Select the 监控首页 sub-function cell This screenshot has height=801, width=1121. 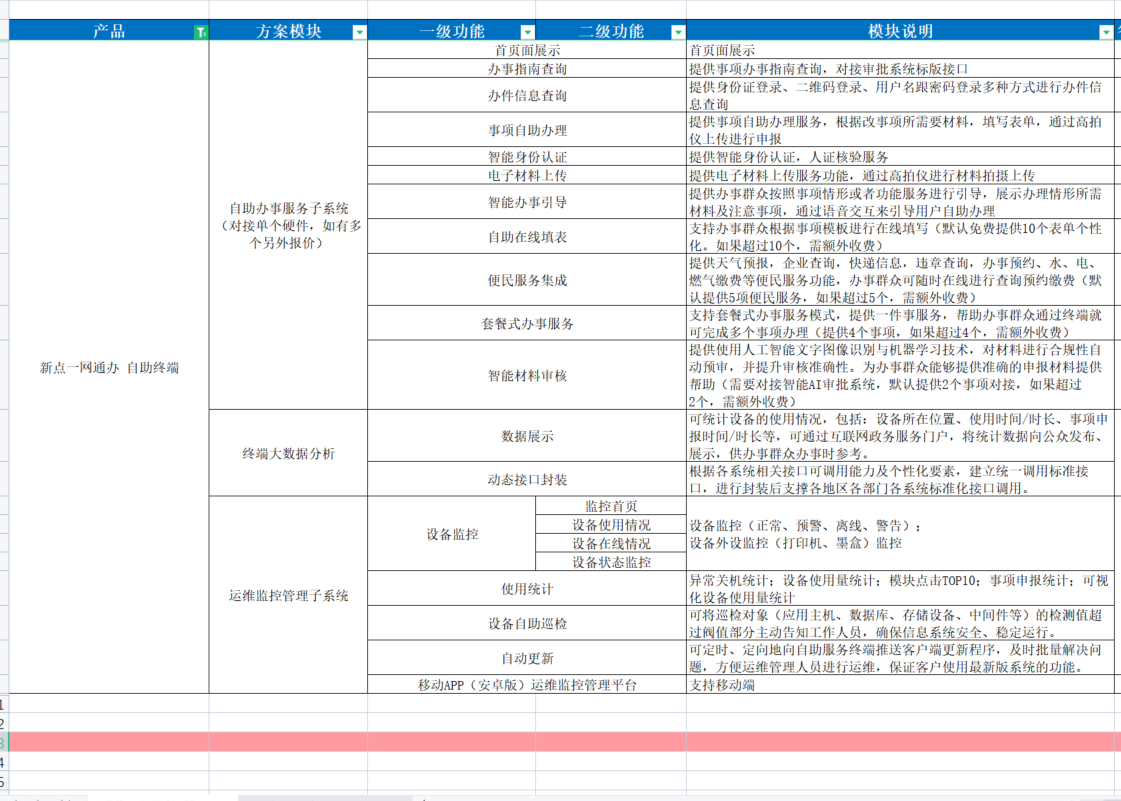[611, 508]
